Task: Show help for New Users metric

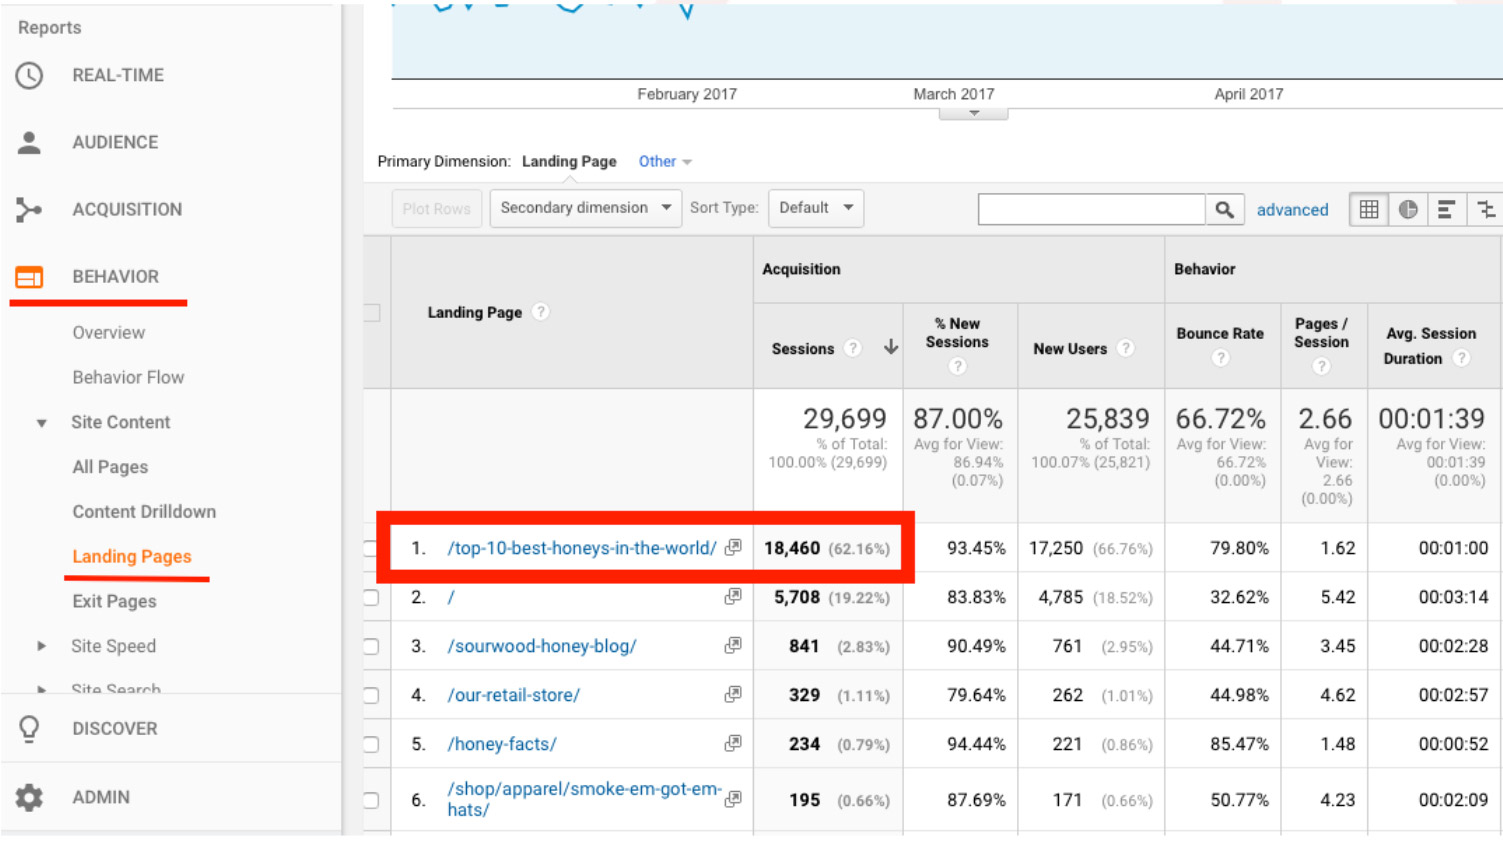Action: 1125,348
